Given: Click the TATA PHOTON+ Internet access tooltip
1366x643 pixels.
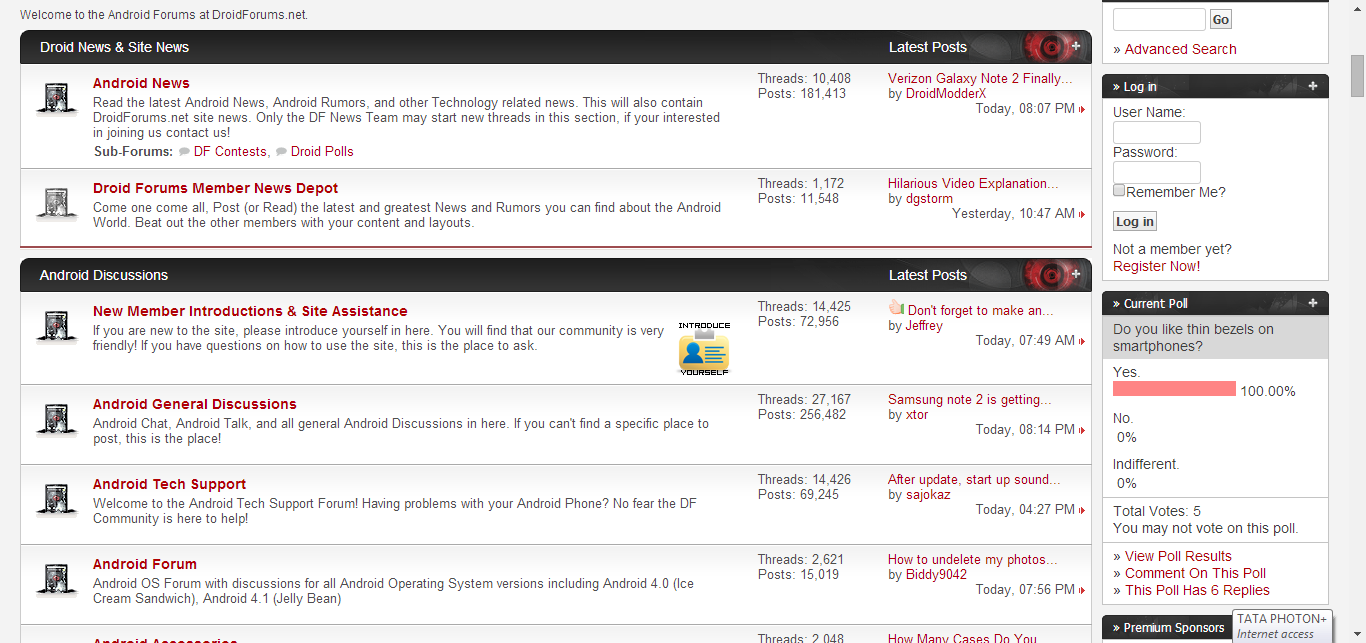Looking at the screenshot, I should [x=1282, y=626].
